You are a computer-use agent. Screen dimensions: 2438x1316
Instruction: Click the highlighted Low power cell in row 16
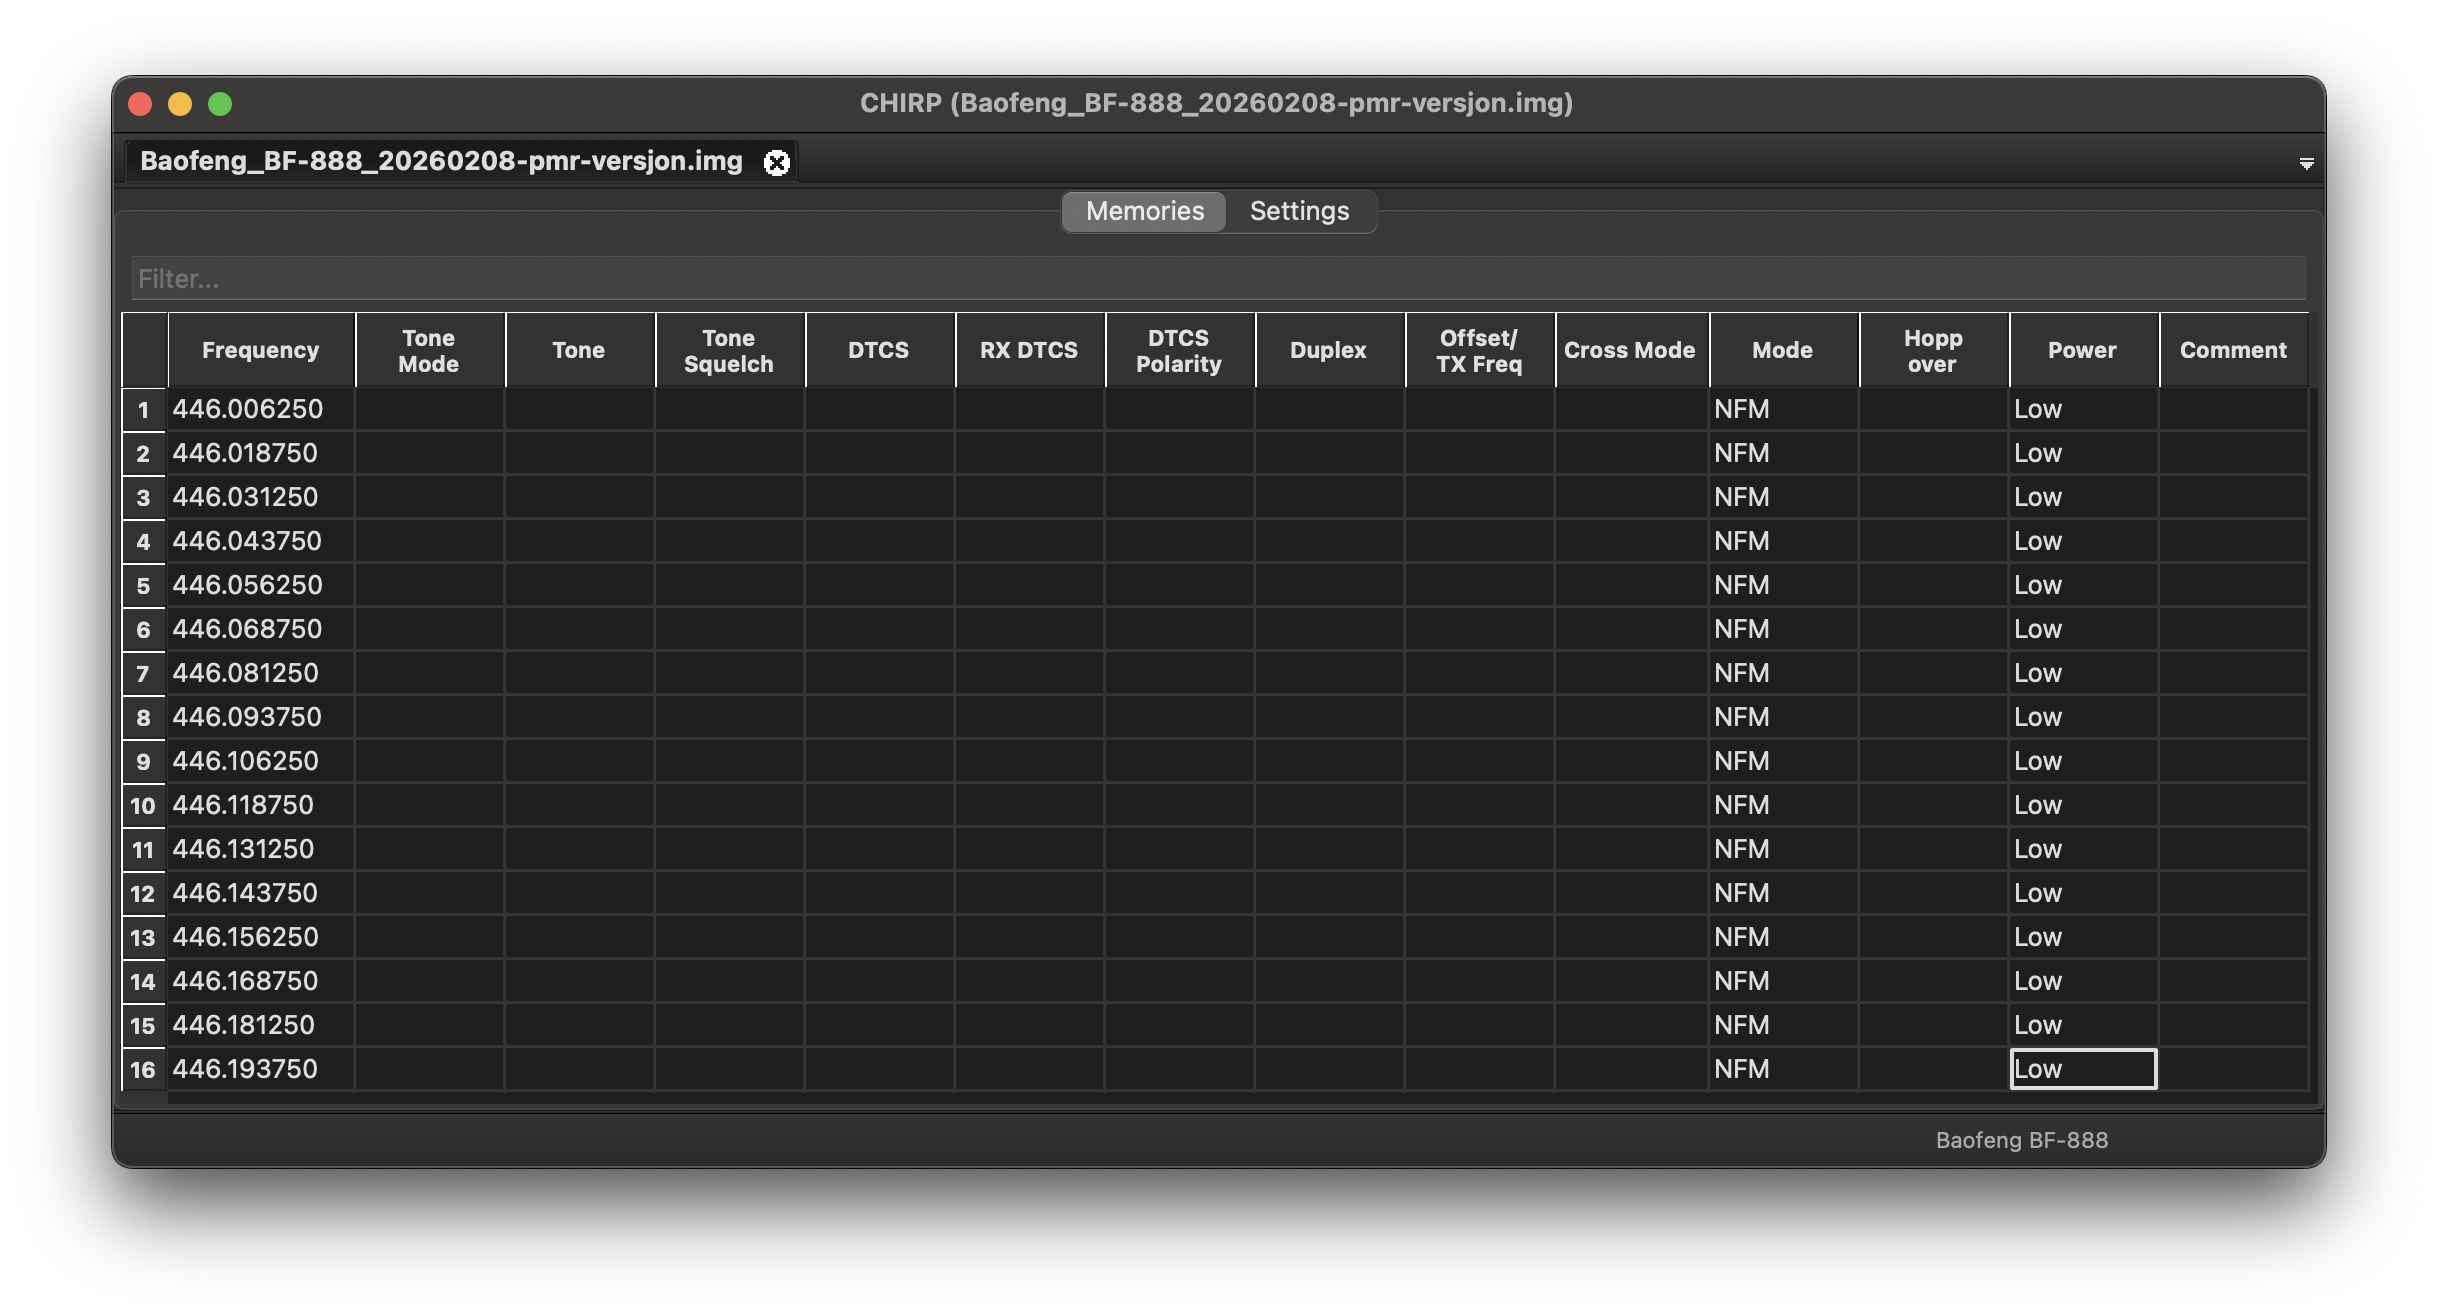(x=2082, y=1069)
